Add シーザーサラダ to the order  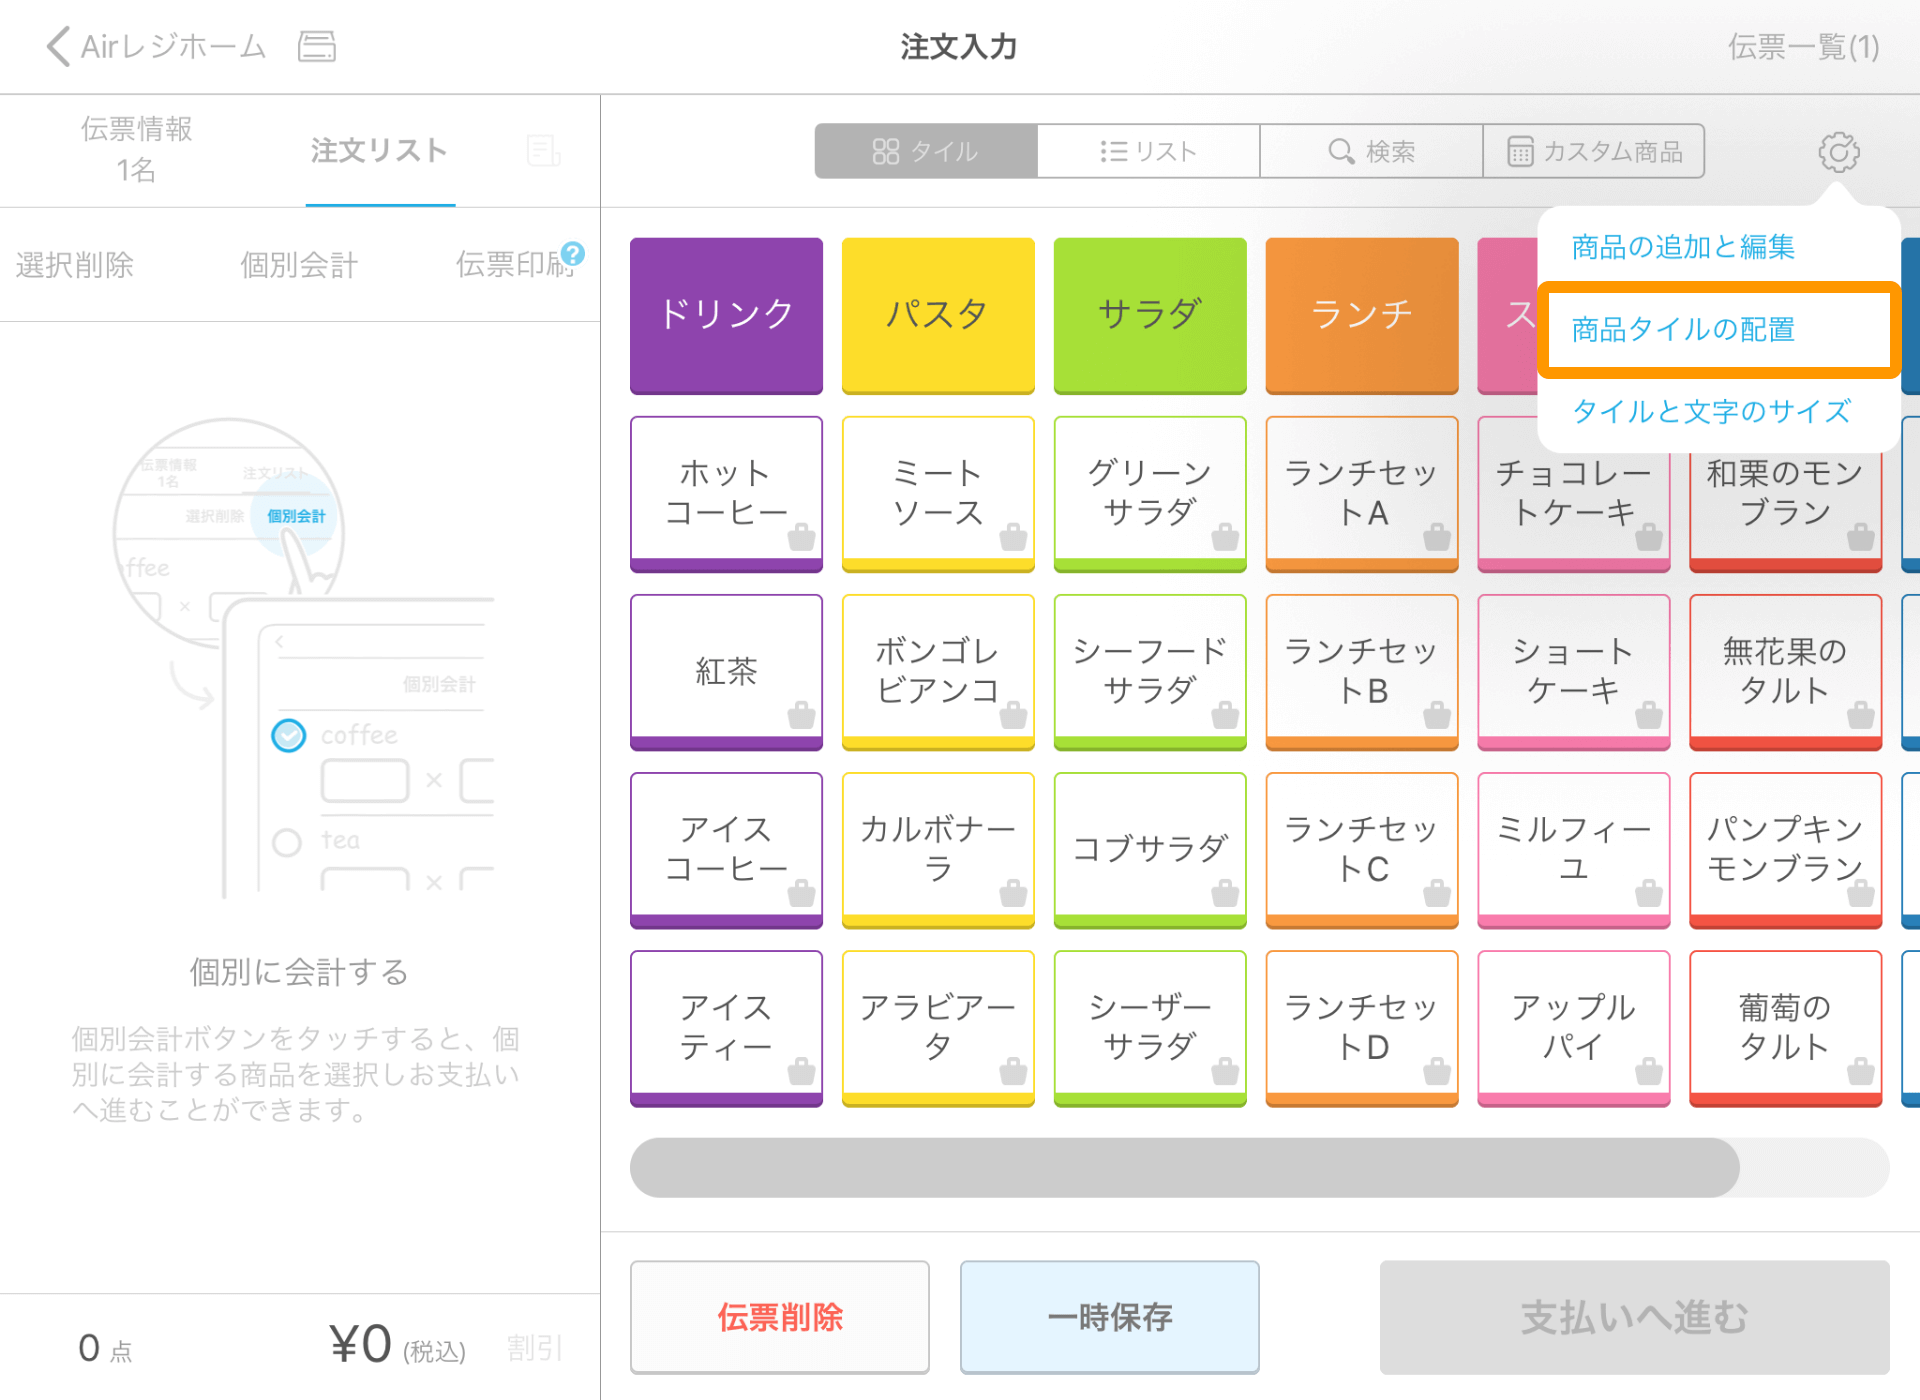[1150, 1028]
